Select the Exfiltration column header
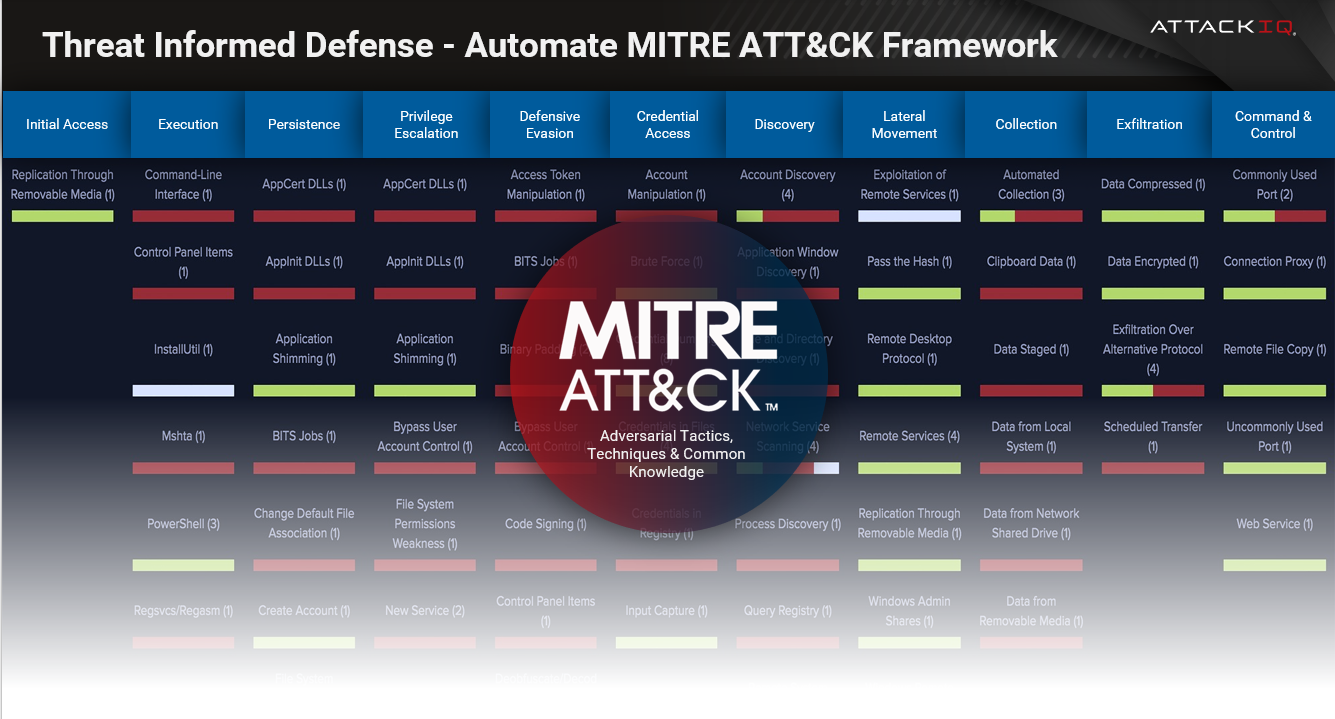Screen dimensions: 1335x719 (1149, 124)
